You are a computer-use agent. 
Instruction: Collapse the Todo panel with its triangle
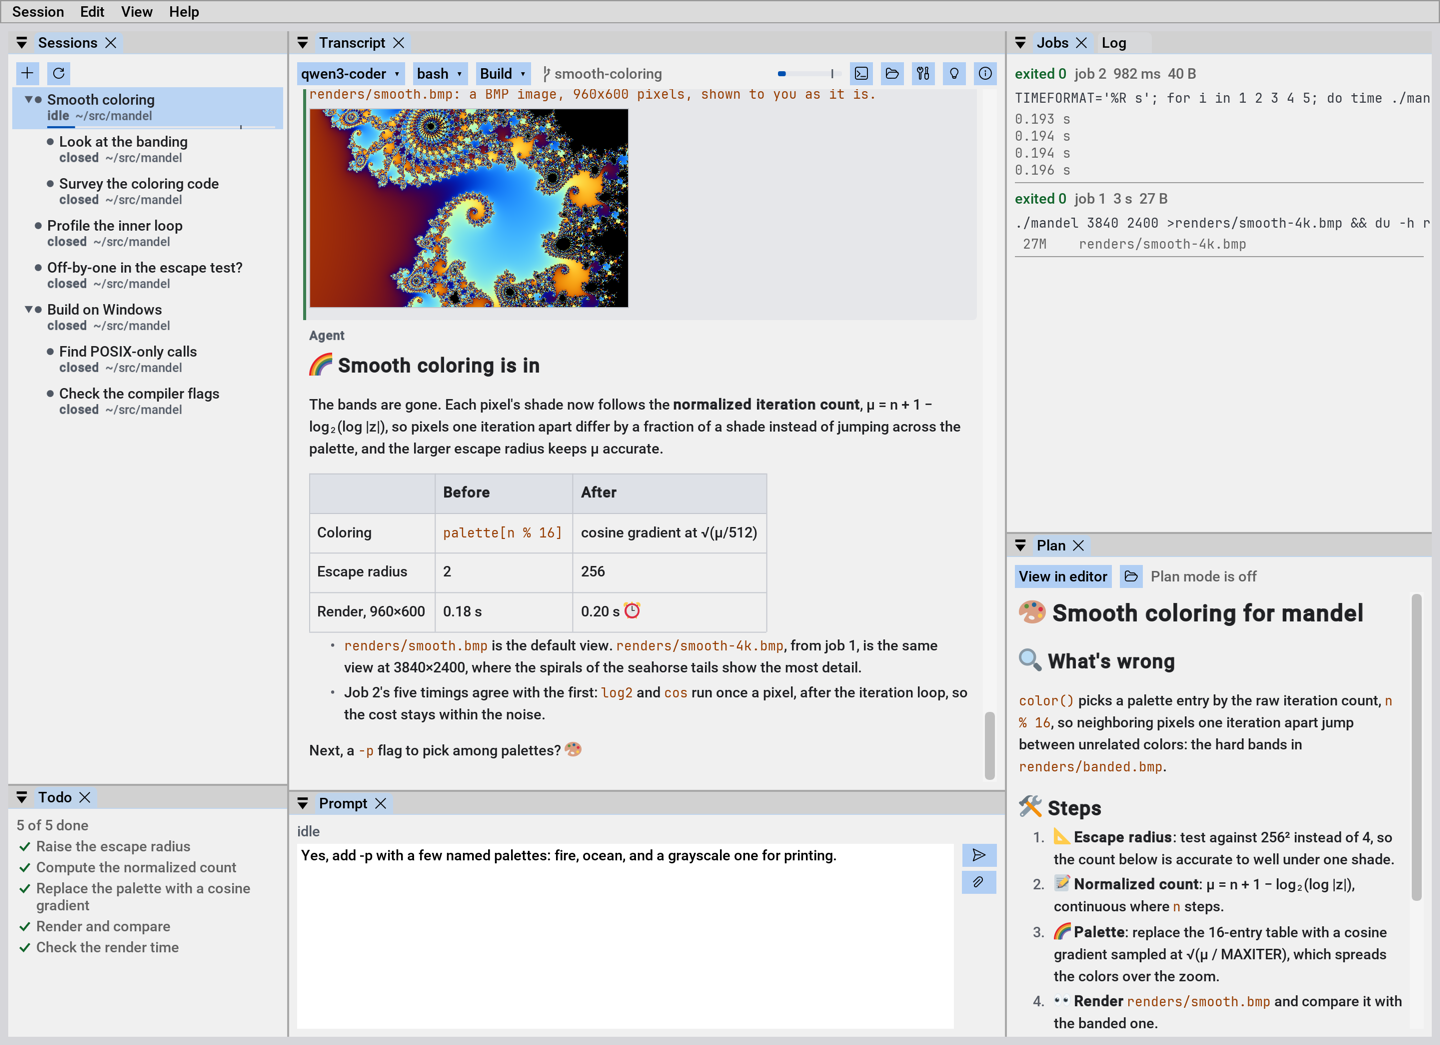pyautogui.click(x=22, y=797)
